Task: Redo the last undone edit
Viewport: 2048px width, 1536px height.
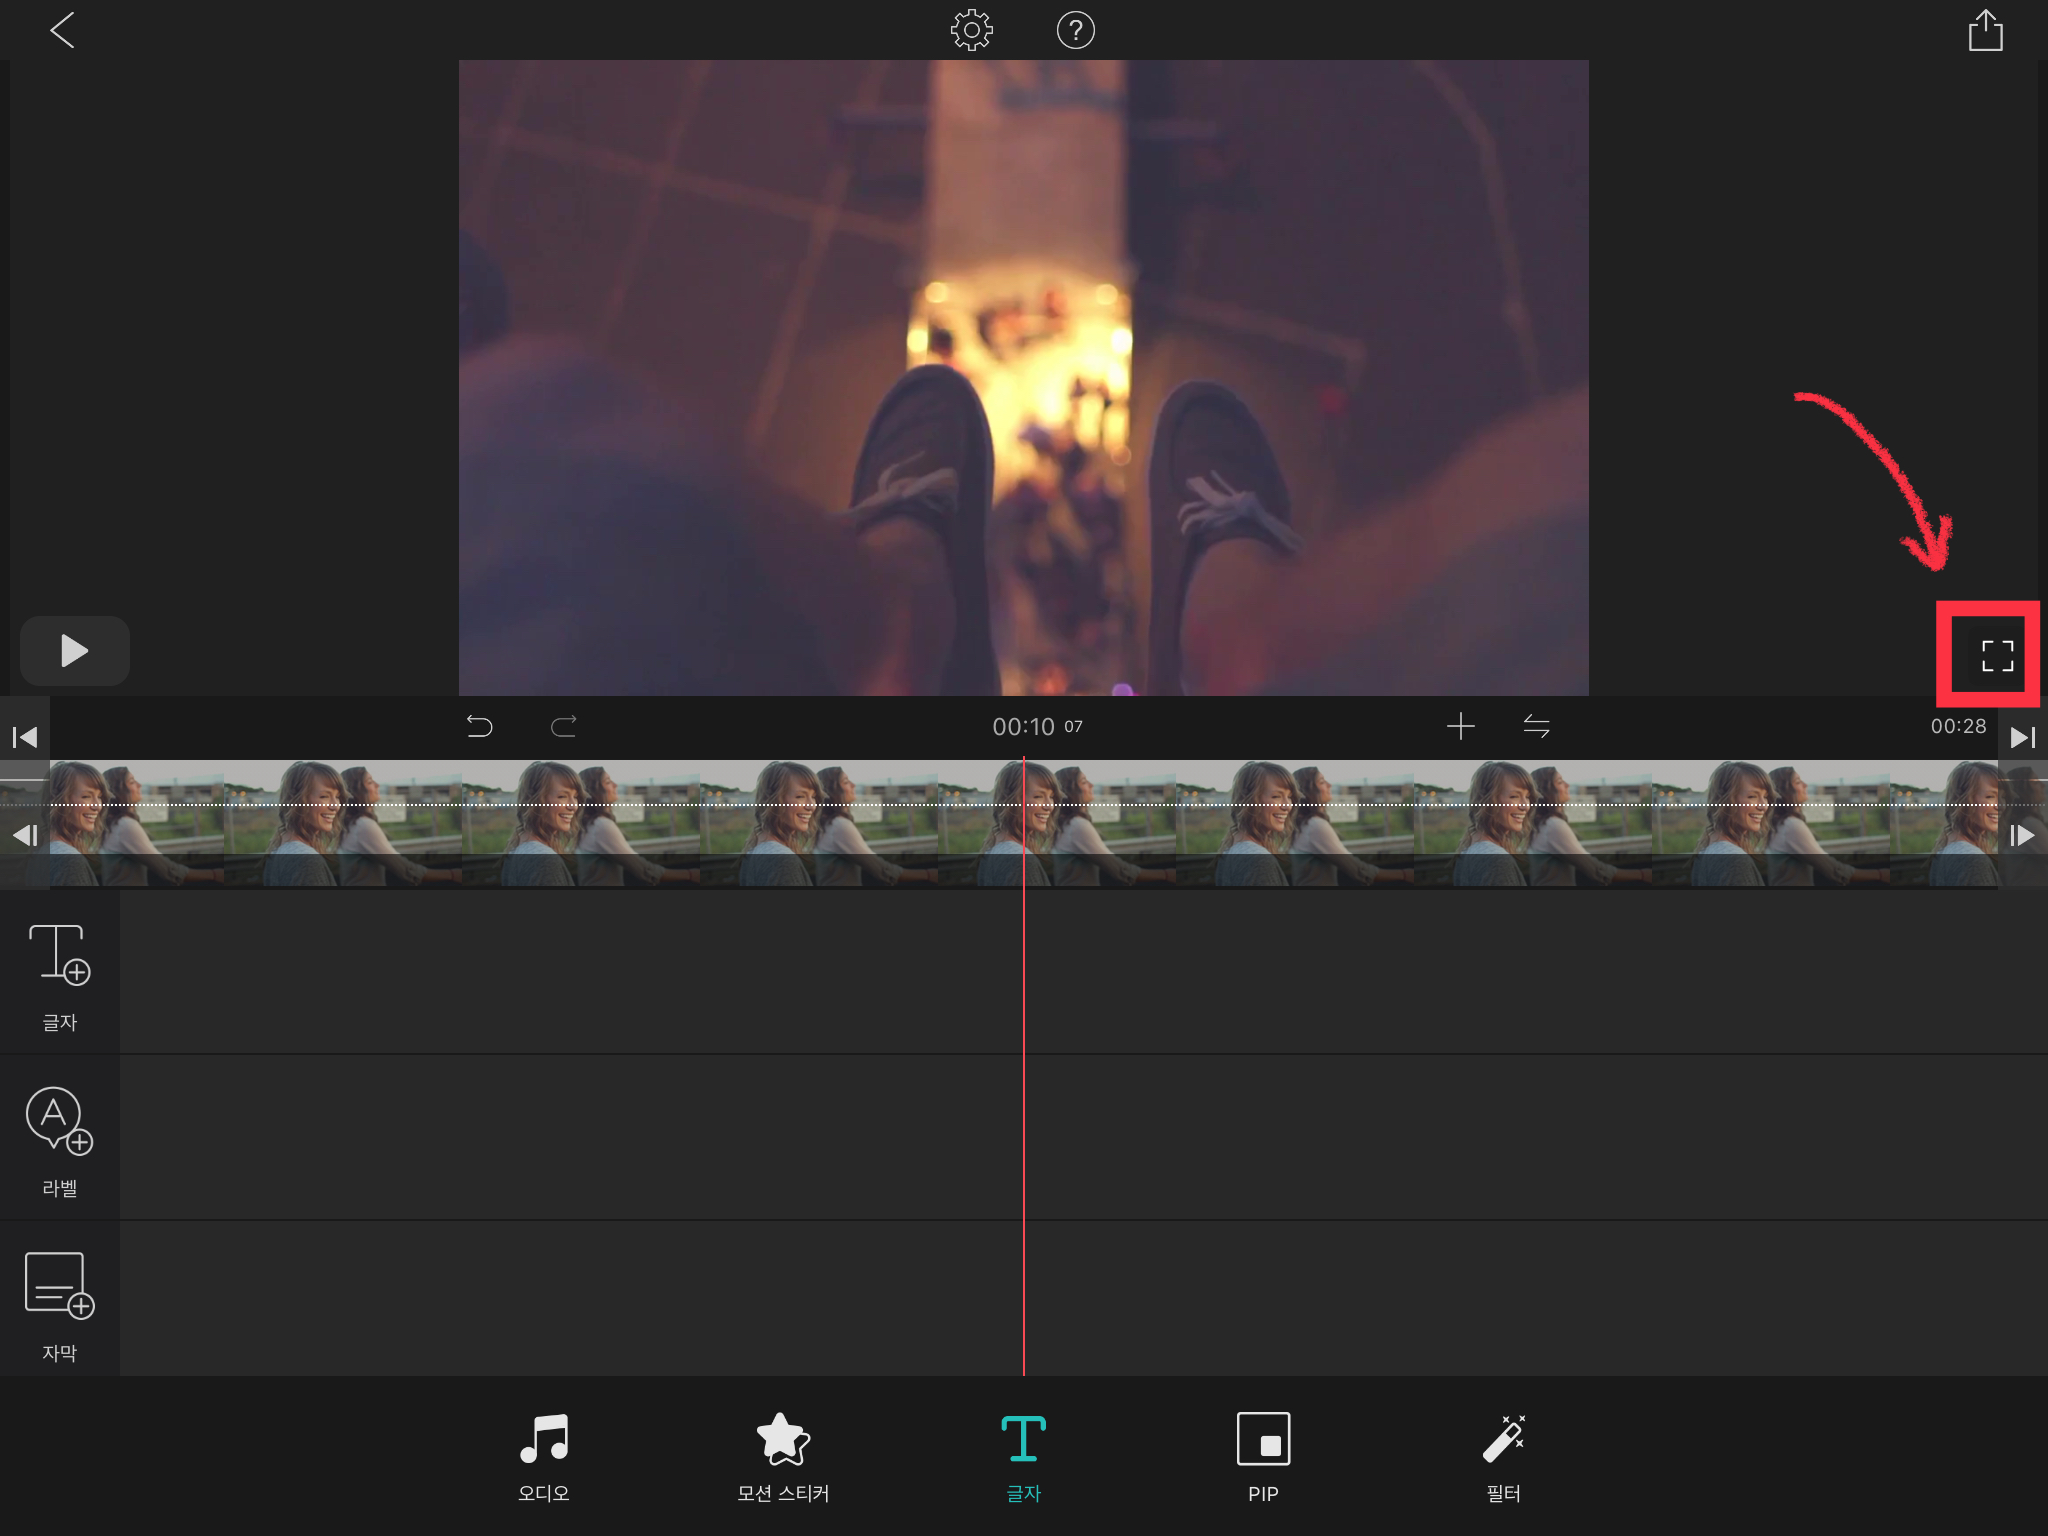Action: click(x=564, y=726)
